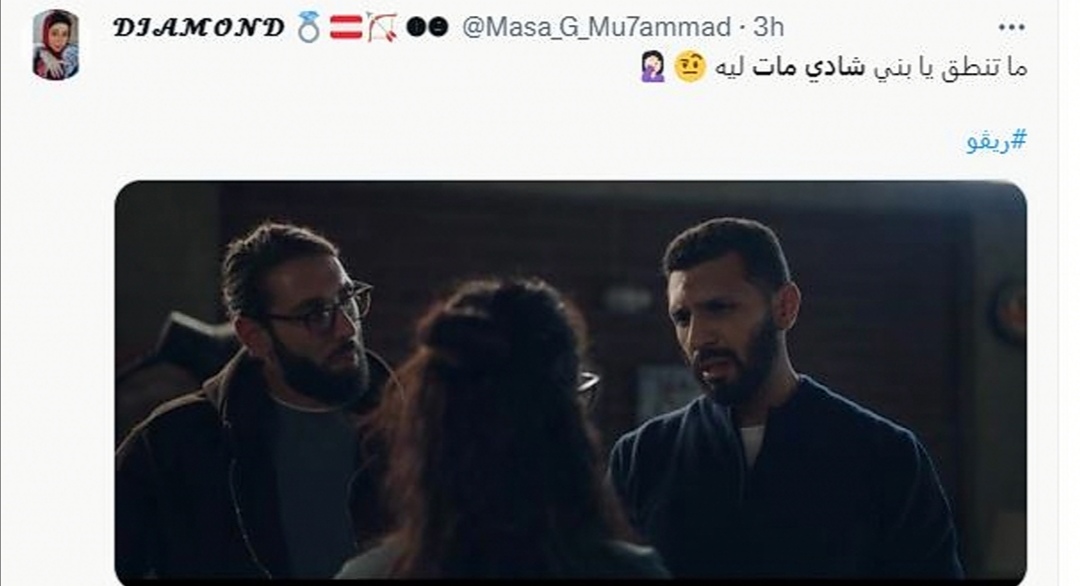This screenshot has height=586, width=1080.
Task: Click the two black circle emojis
Action: pos(427,28)
